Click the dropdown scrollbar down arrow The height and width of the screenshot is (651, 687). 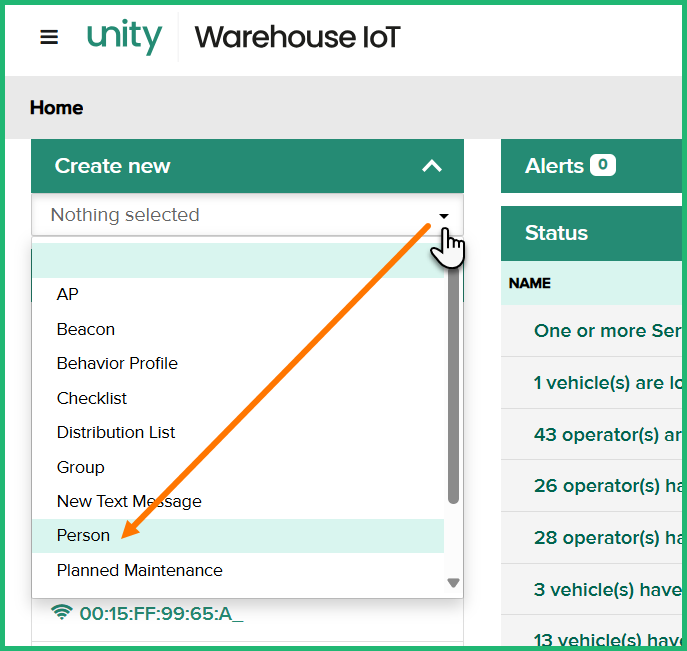click(453, 582)
